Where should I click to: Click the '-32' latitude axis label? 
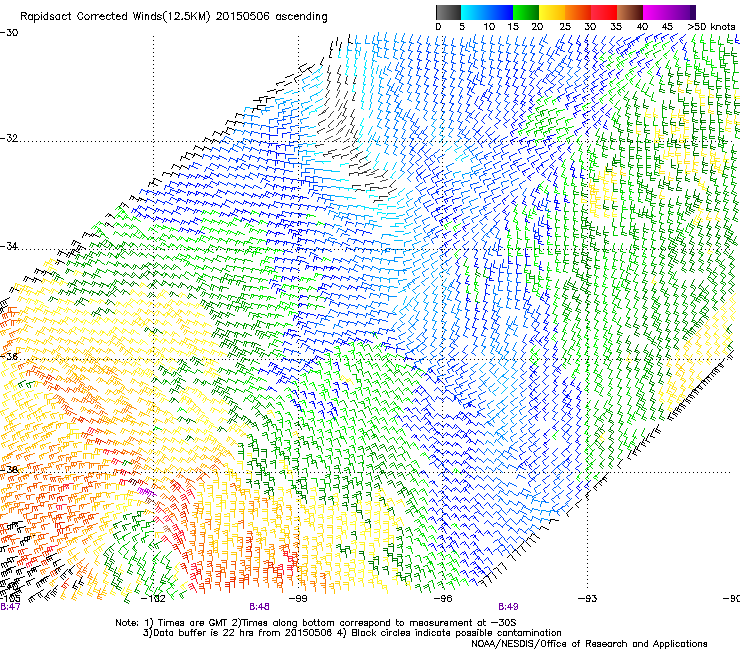(9, 138)
